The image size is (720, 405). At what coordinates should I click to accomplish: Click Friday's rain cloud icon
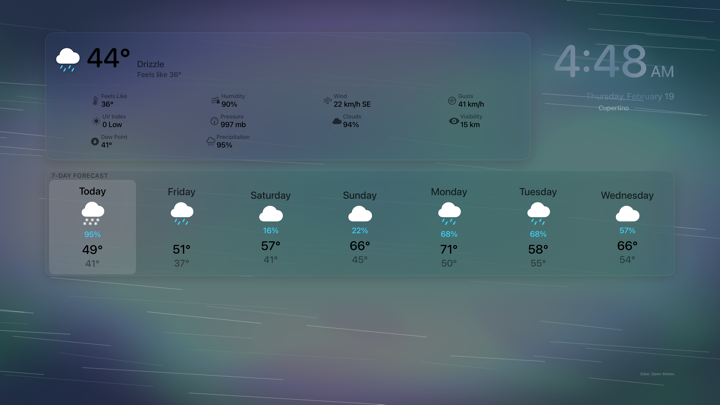click(x=182, y=214)
